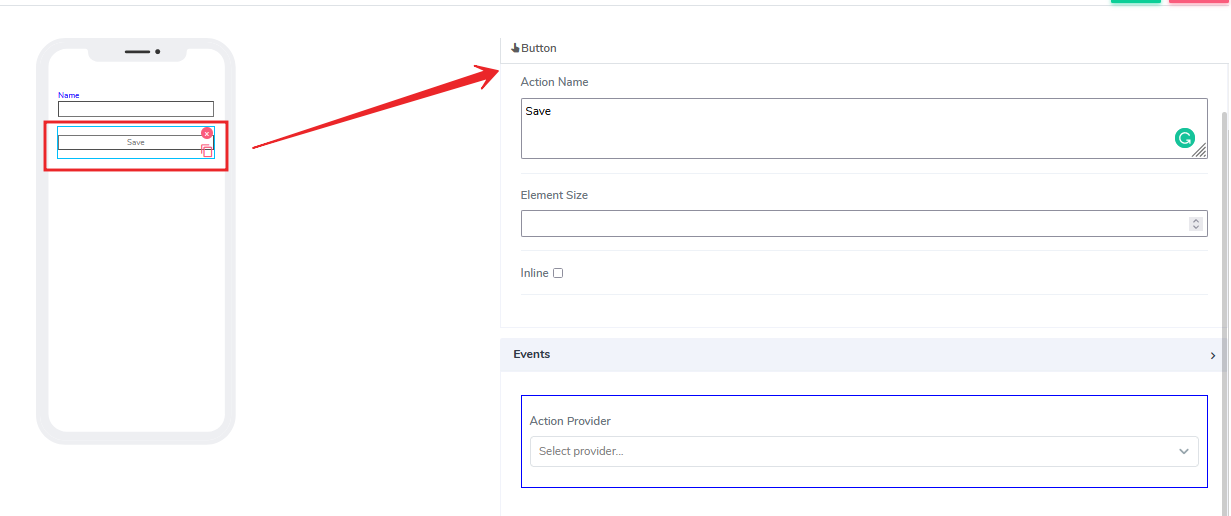This screenshot has height=516, width=1231.
Task: Duplicate the Save element using copy icon
Action: click(x=207, y=151)
